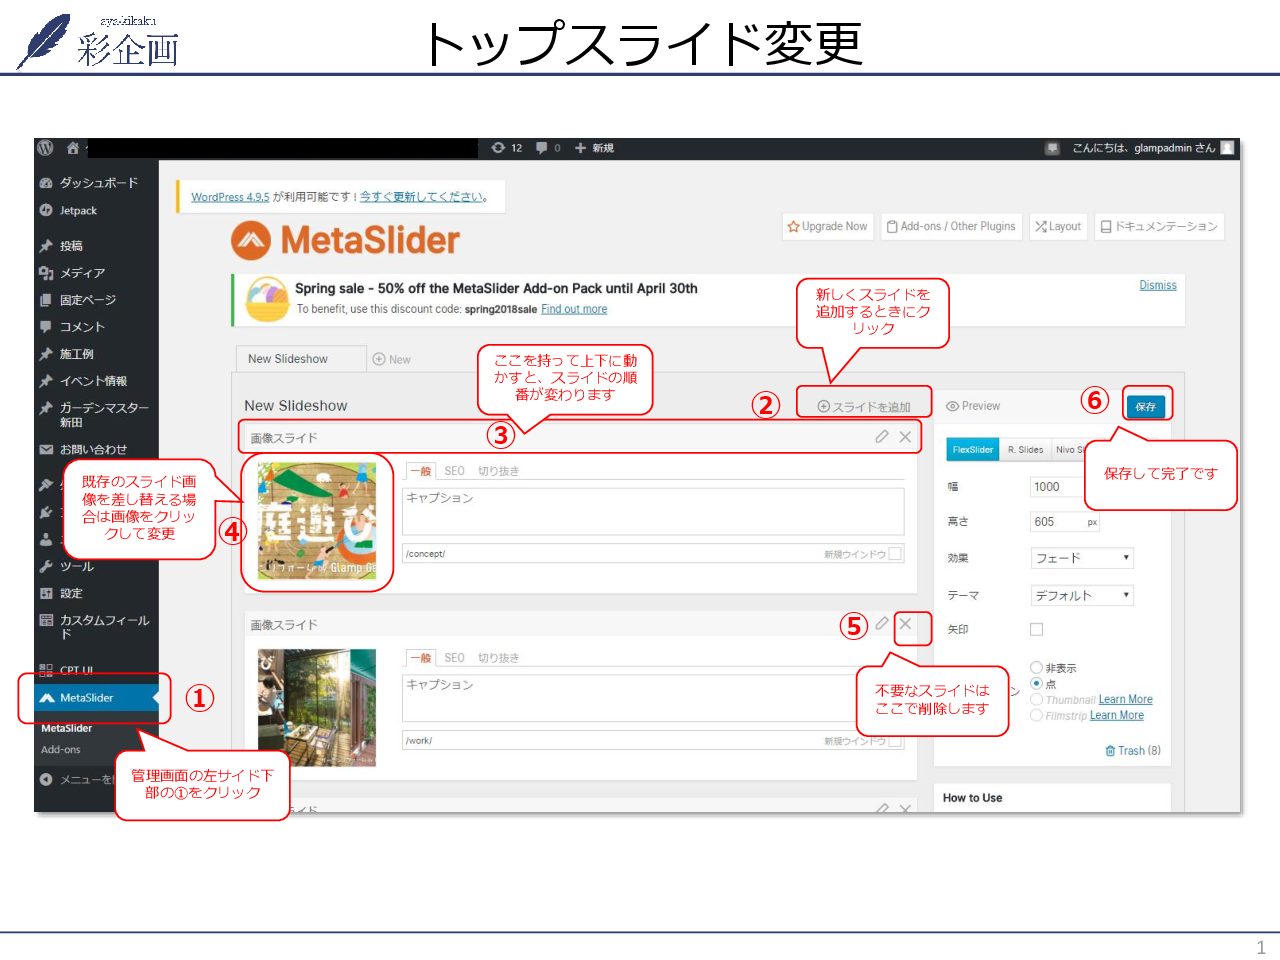Open 一般 tab of second slide
This screenshot has width=1280, height=960.
point(421,658)
